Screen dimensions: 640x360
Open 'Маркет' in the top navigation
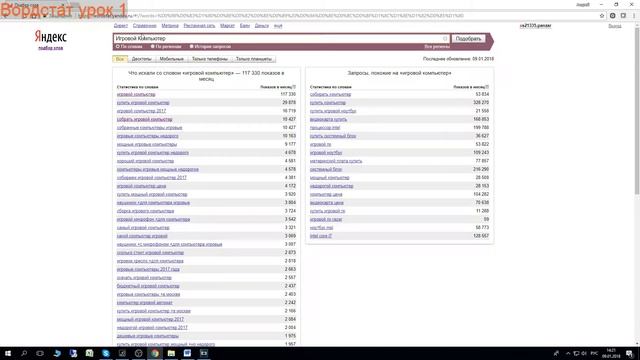227,26
